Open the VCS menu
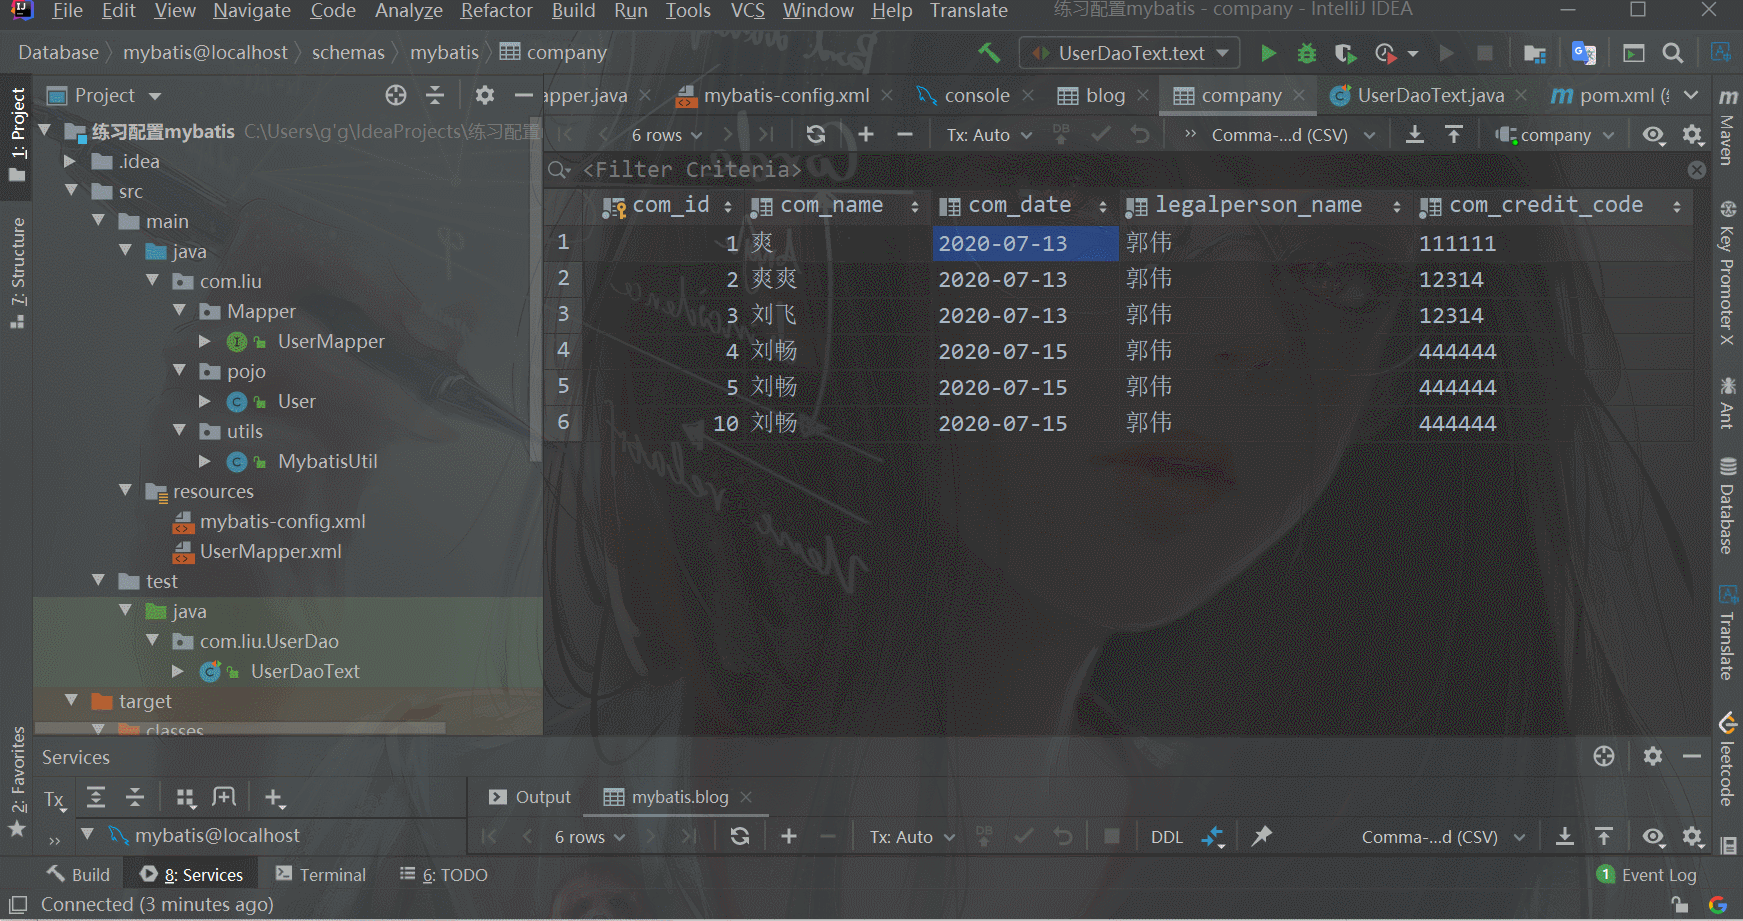This screenshot has height=921, width=1743. 747,11
